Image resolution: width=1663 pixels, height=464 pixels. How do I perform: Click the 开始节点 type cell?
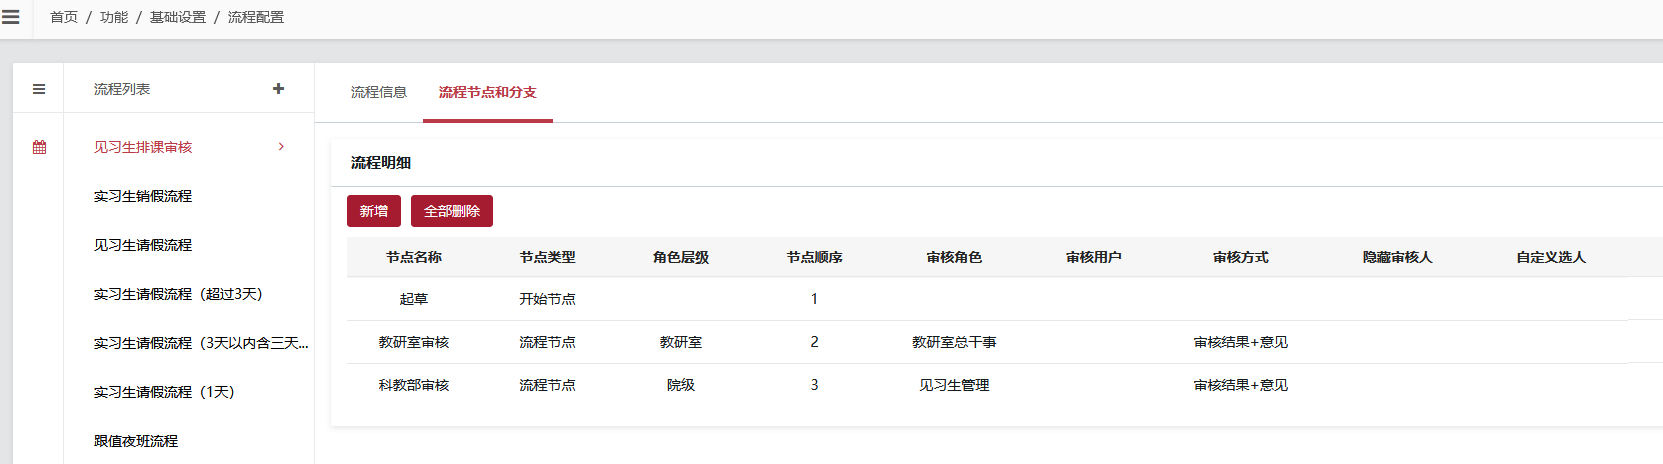(548, 299)
